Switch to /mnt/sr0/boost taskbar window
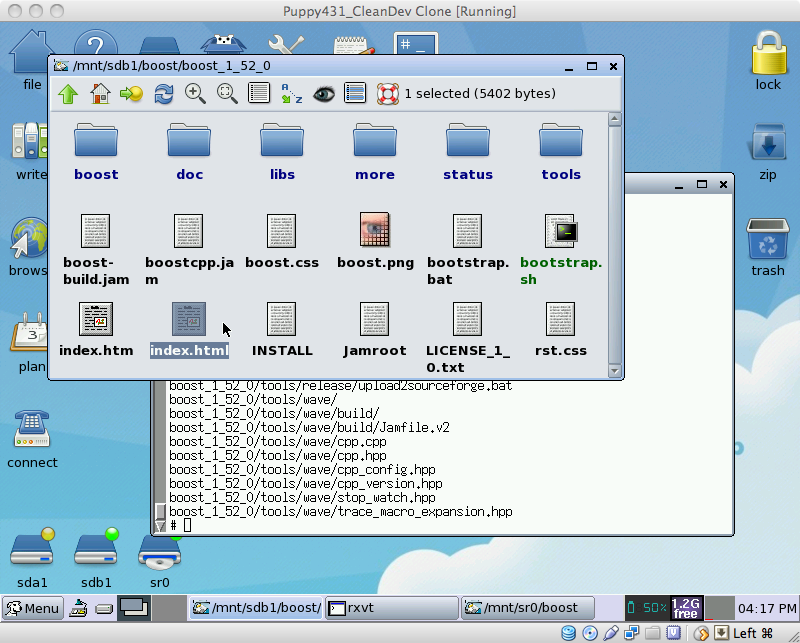 tap(530, 607)
